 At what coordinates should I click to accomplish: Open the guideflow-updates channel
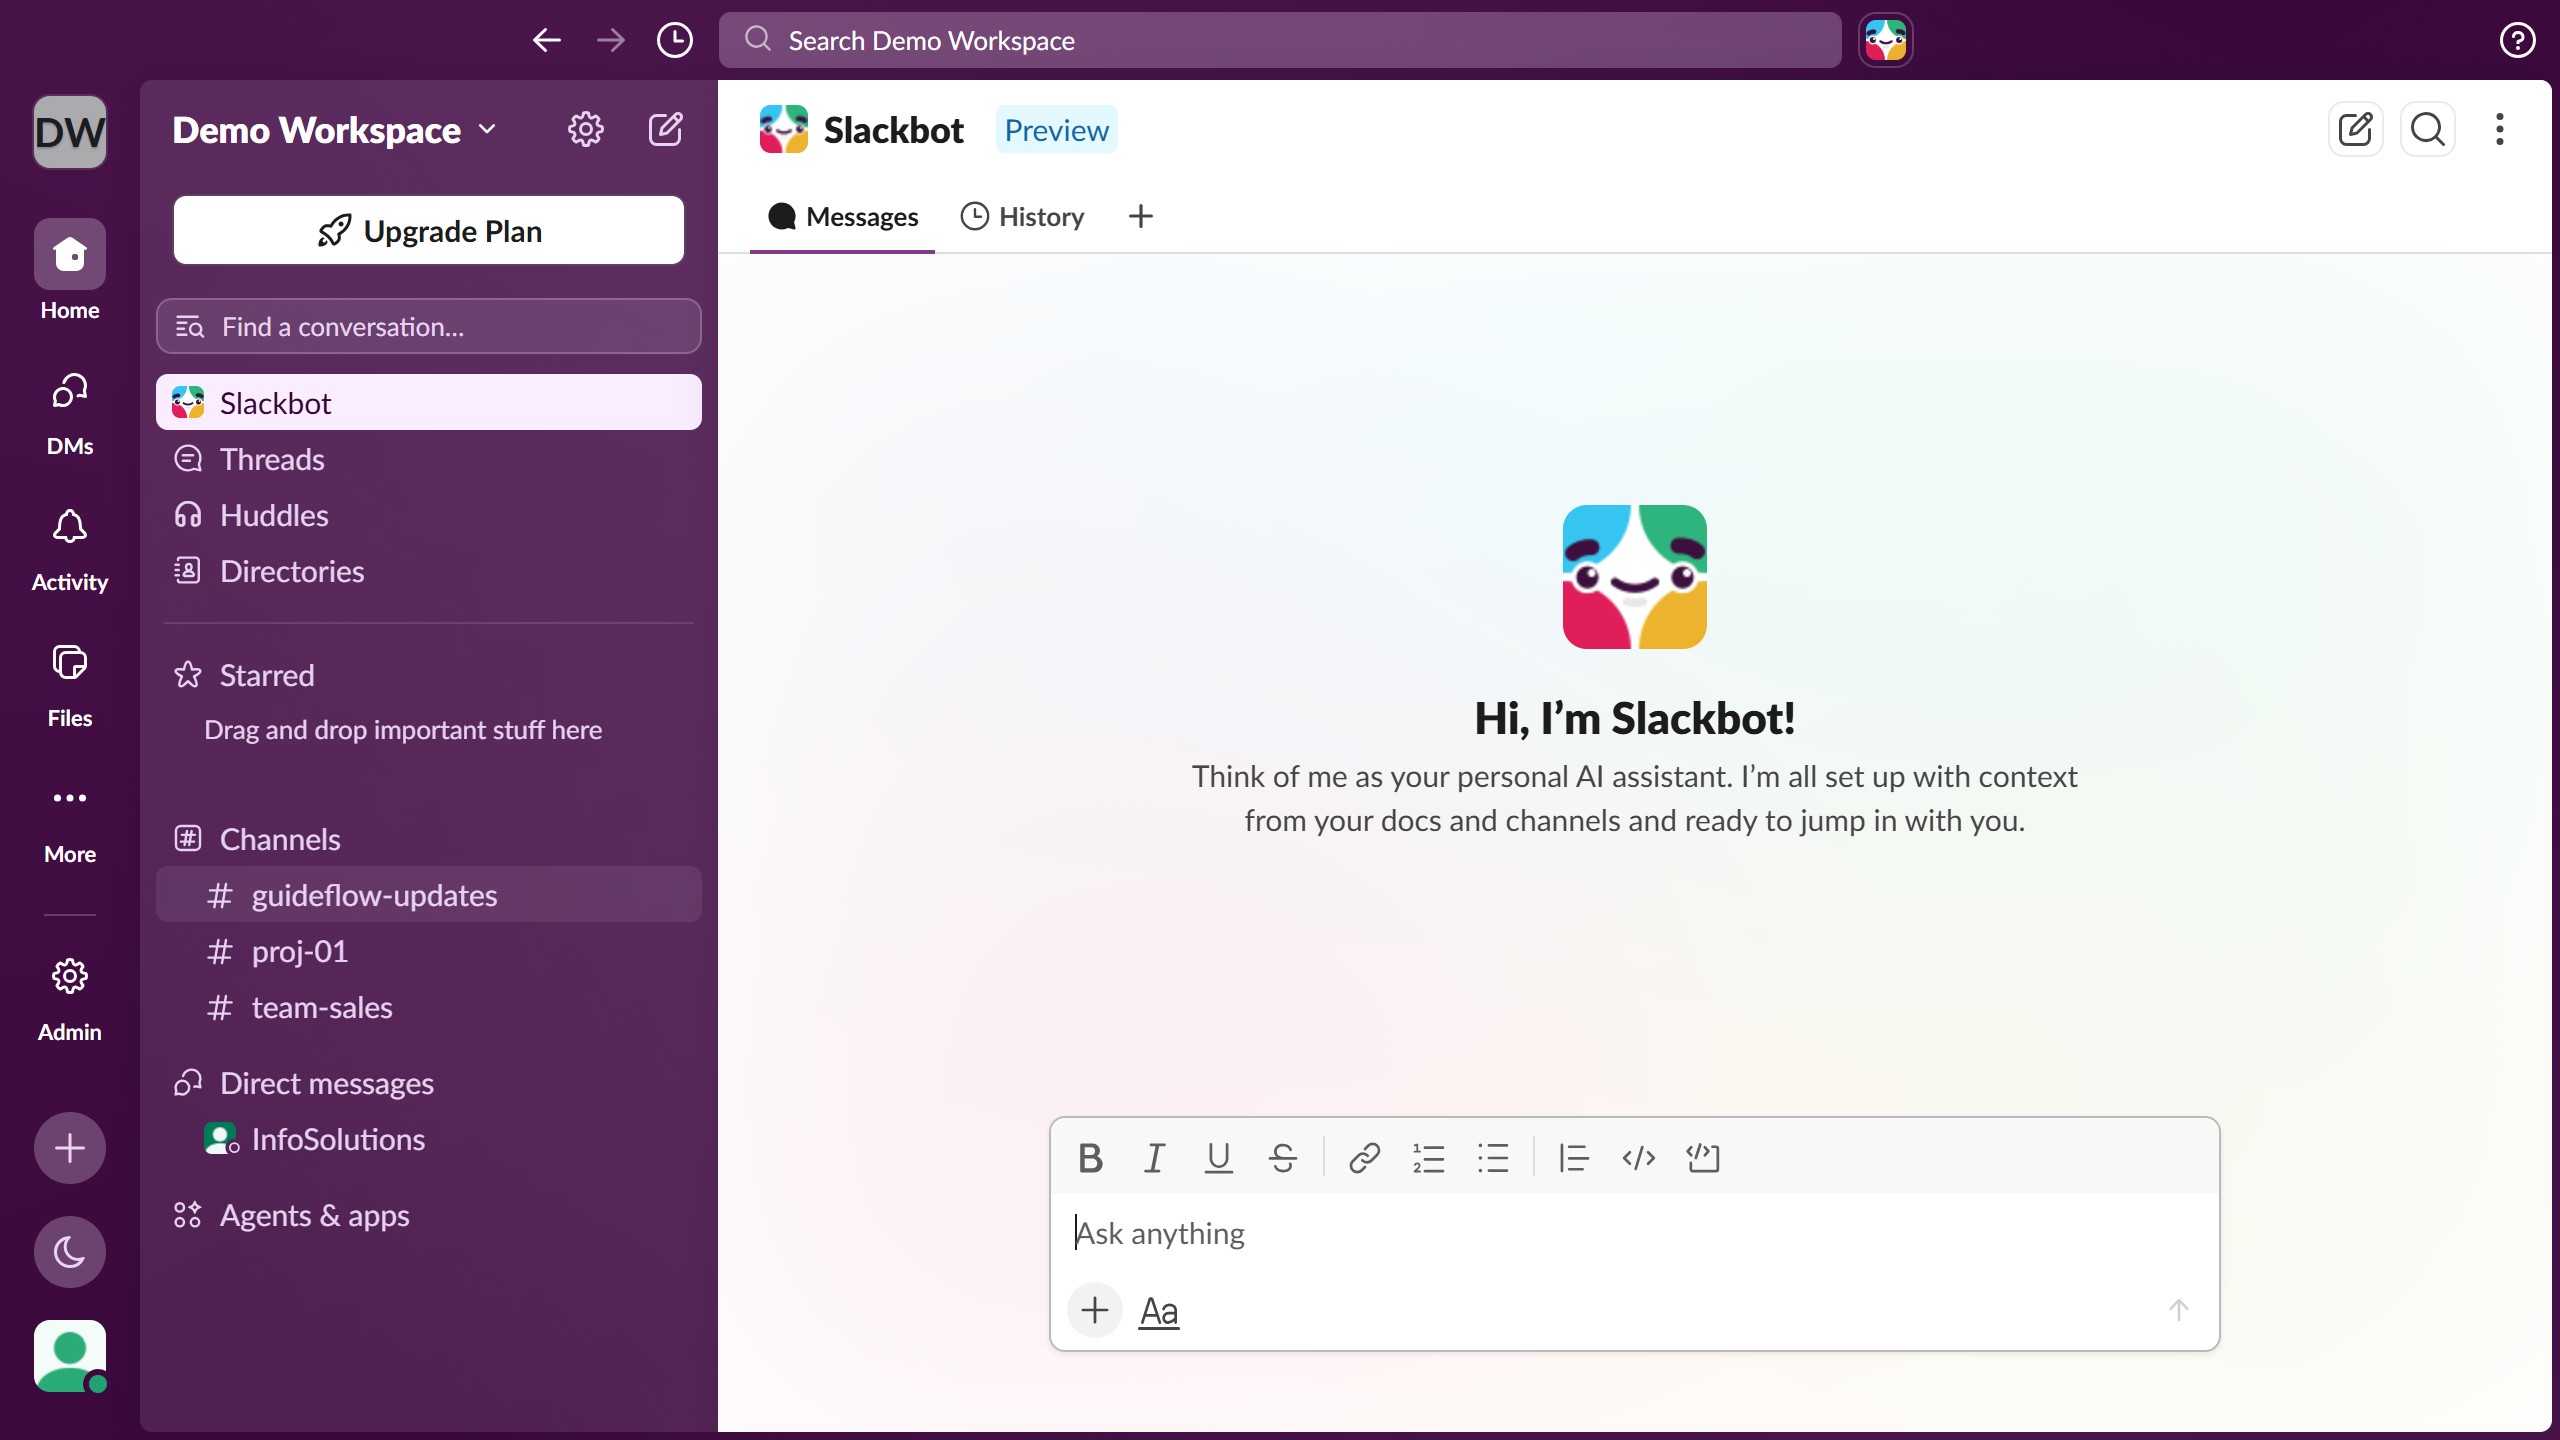428,894
